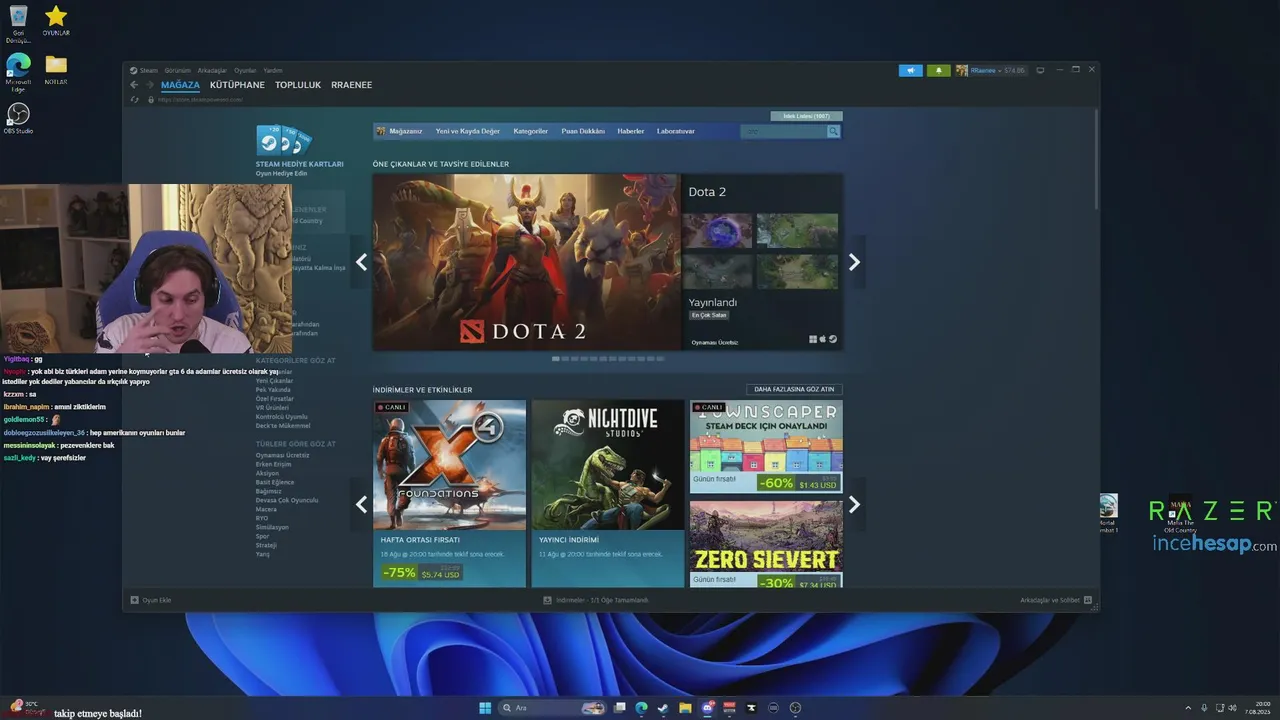Reload the Steam store page
Image resolution: width=1280 pixels, height=720 pixels.
135,100
